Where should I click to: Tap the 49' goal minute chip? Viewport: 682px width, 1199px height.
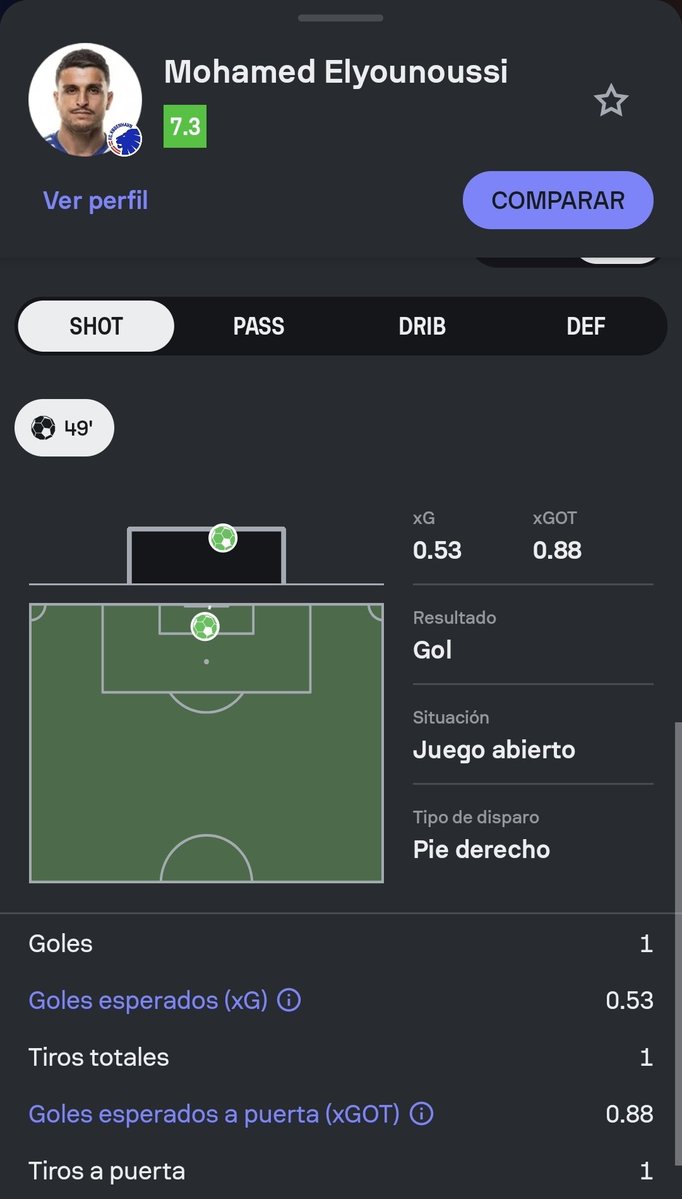tap(64, 427)
